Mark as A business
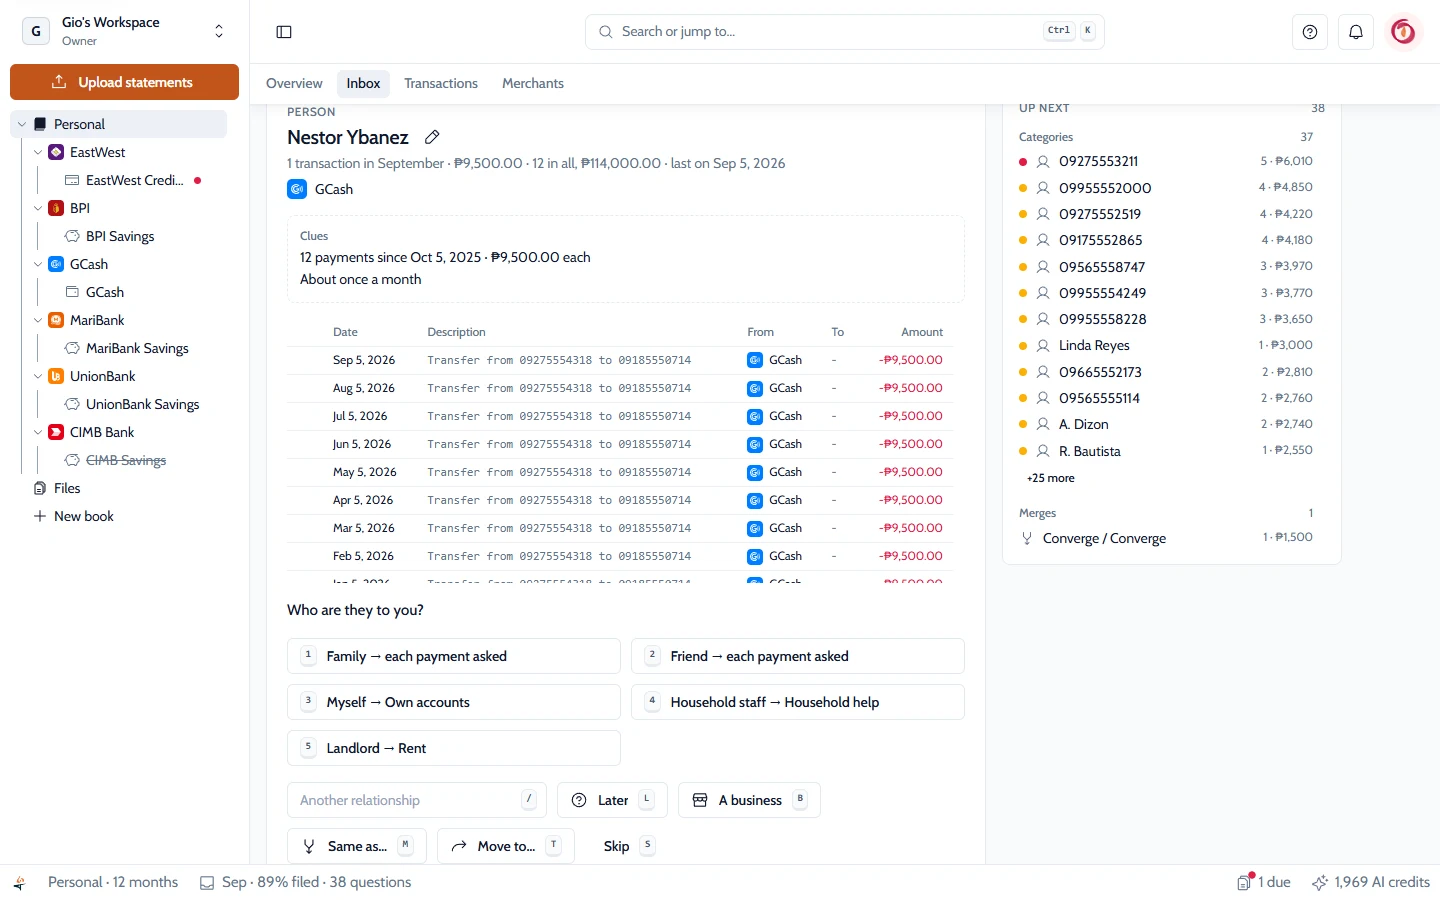 click(x=749, y=800)
